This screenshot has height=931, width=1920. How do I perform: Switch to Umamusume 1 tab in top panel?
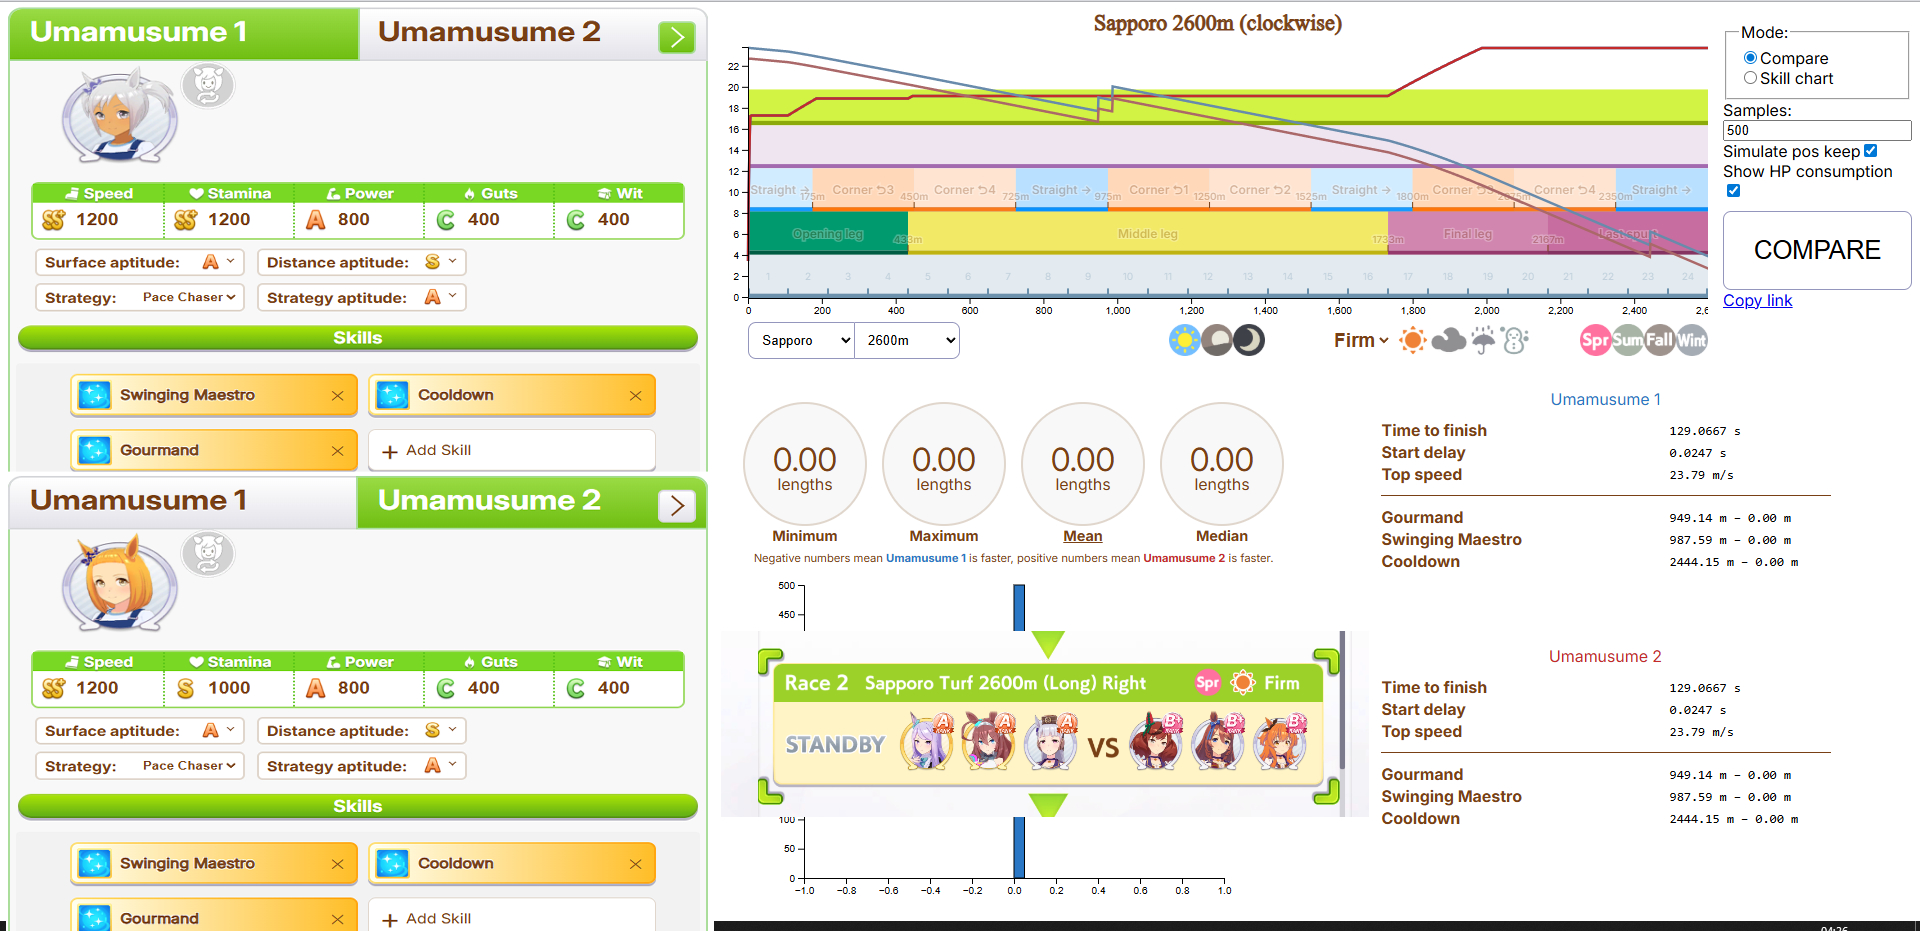(183, 33)
